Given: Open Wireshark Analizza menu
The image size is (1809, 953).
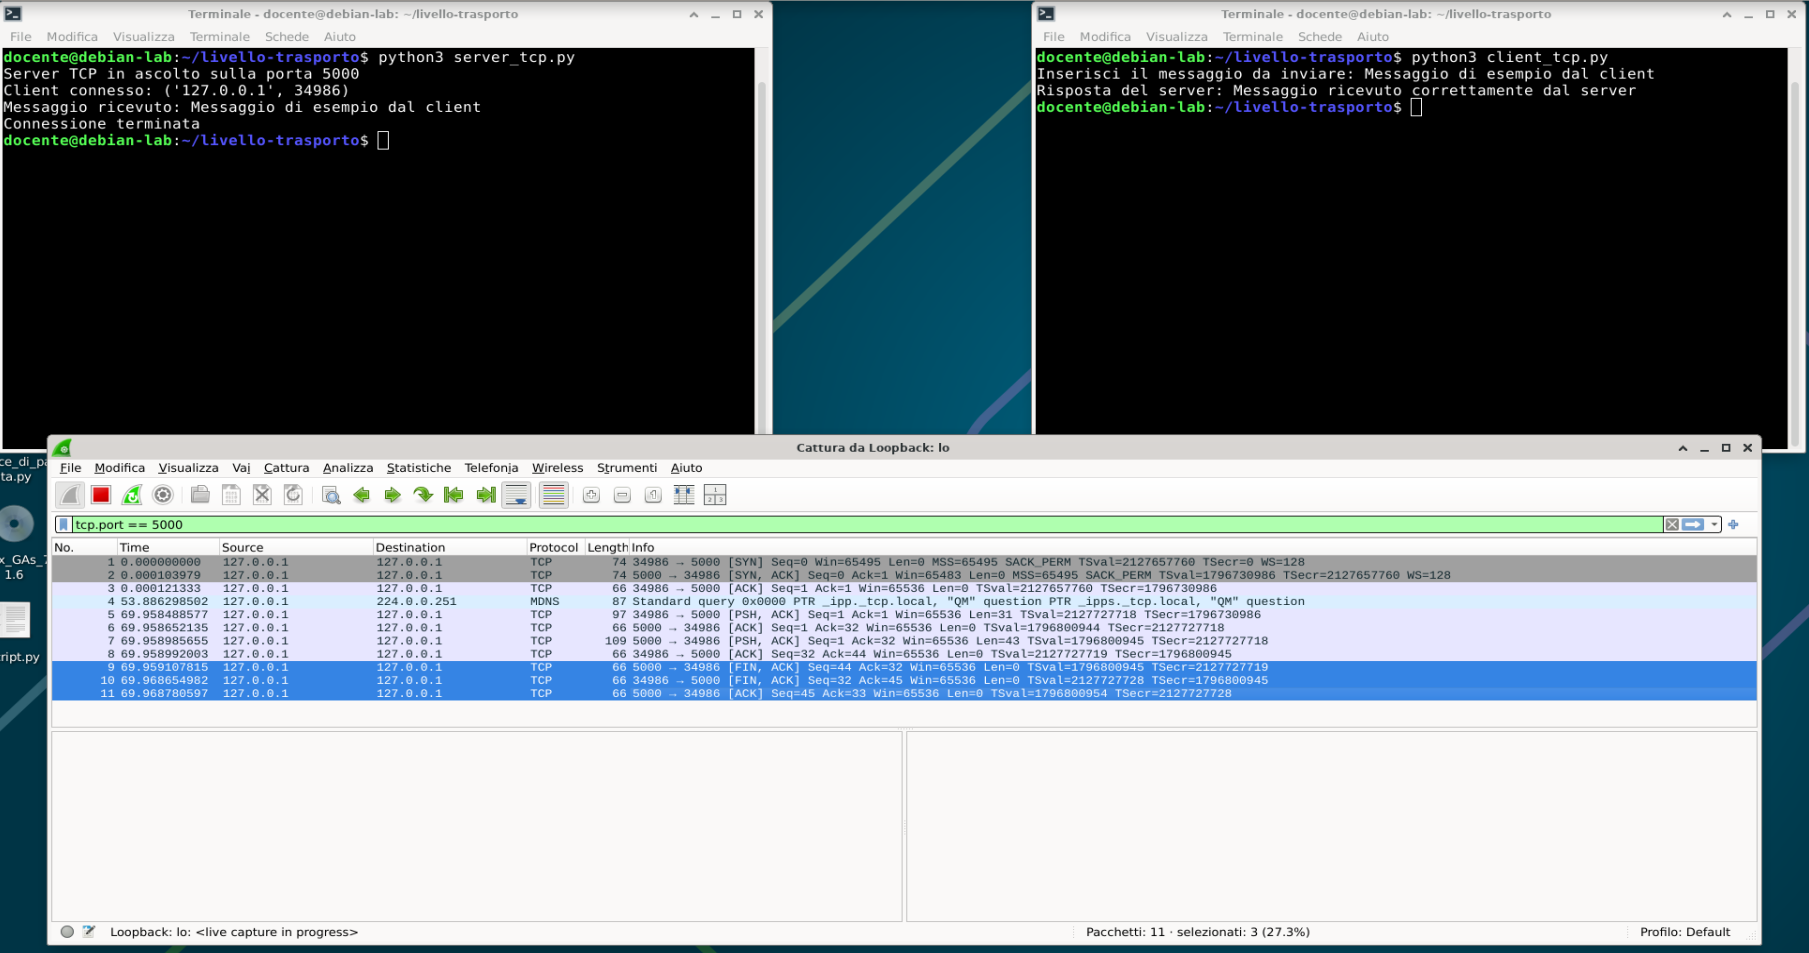Looking at the screenshot, I should coord(348,468).
